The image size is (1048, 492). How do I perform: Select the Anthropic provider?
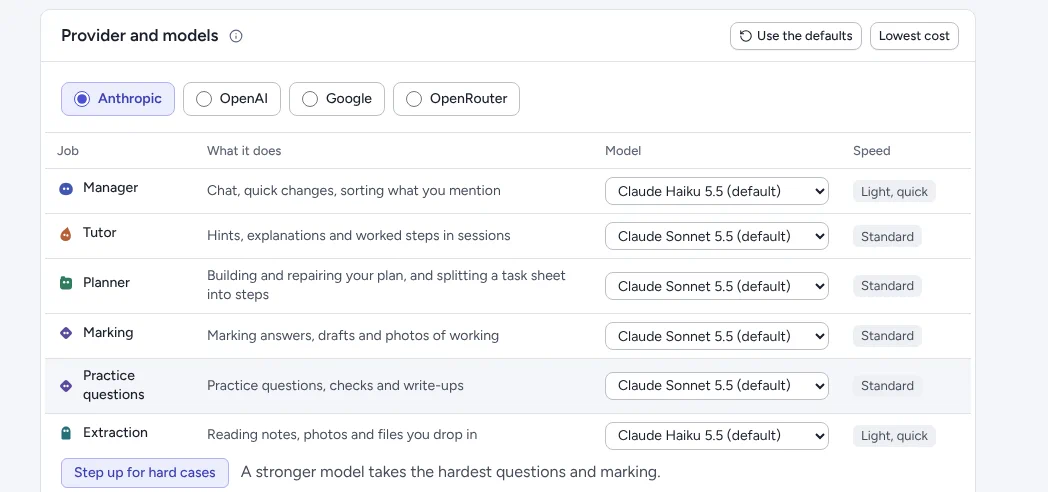point(118,99)
